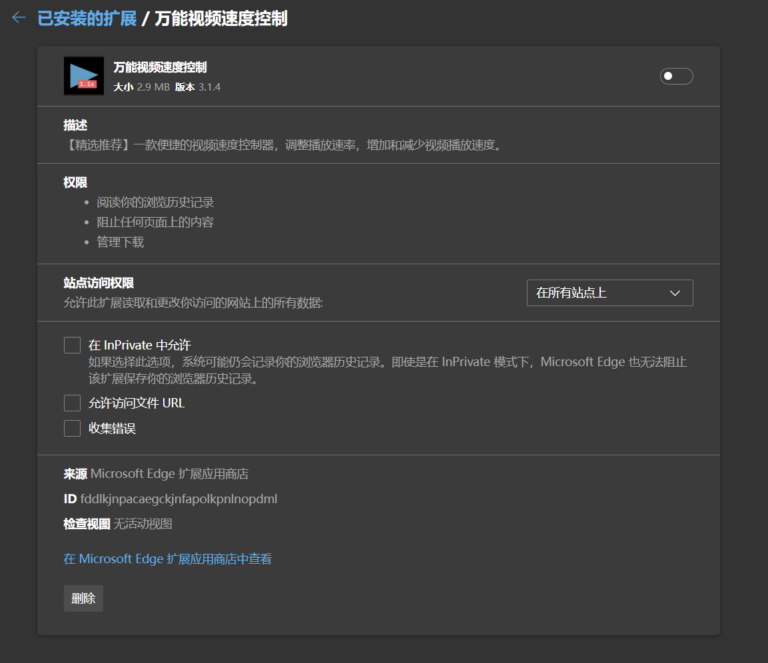
Task: Click the 版本 3.1.4 version text
Action: tap(198, 87)
